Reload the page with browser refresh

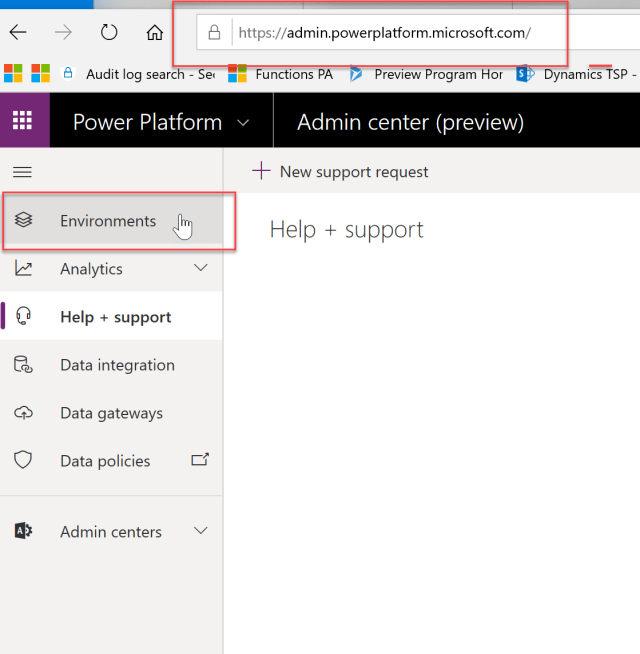click(x=108, y=32)
